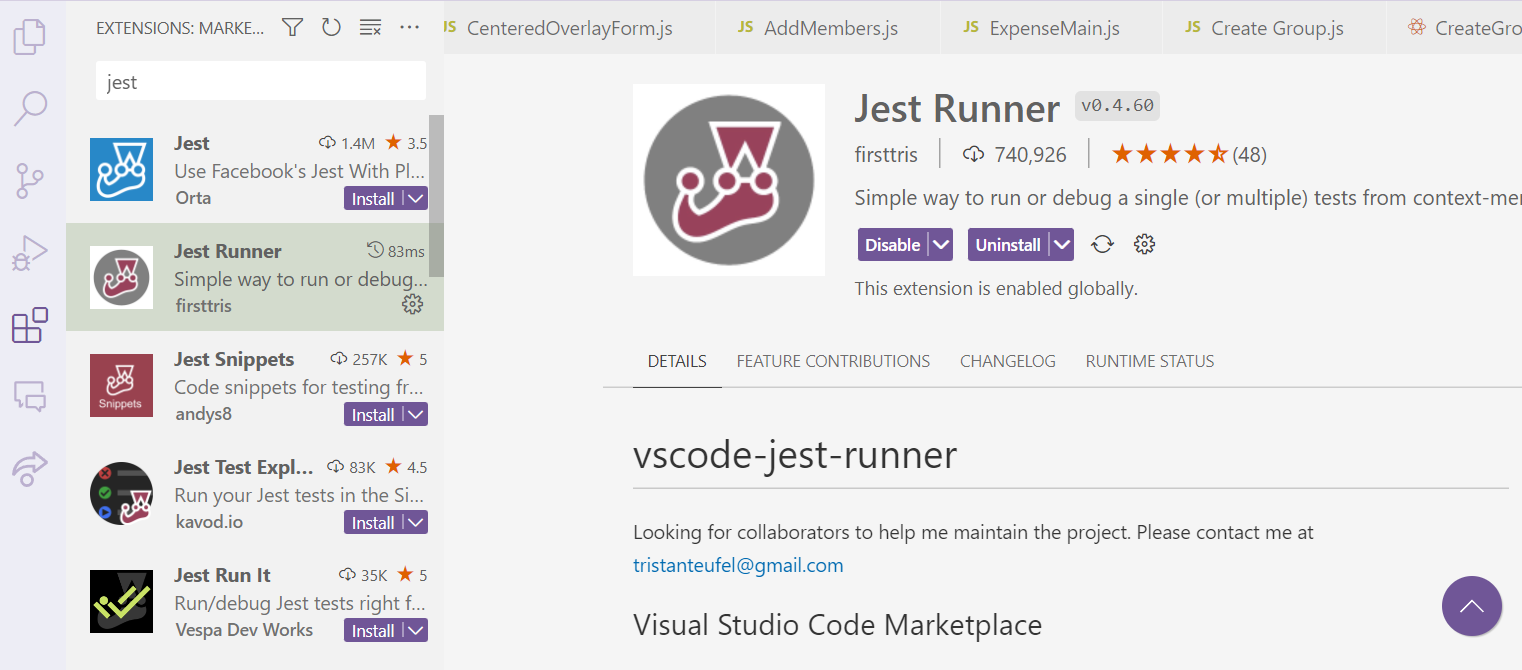This screenshot has height=670, width=1522.
Task: Open the Create Group.js editor tab
Action: [x=1275, y=27]
